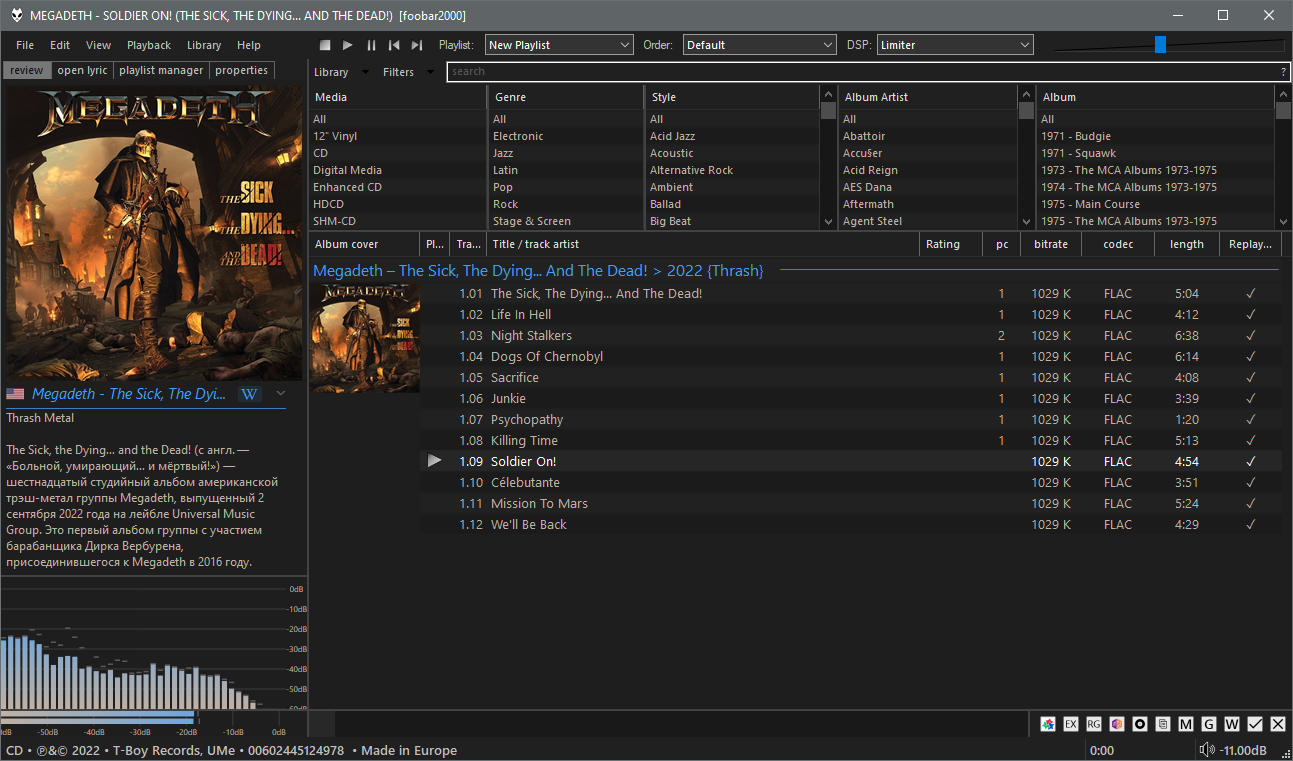
Task: Click the X icon in bottom toolbar
Action: point(1278,724)
